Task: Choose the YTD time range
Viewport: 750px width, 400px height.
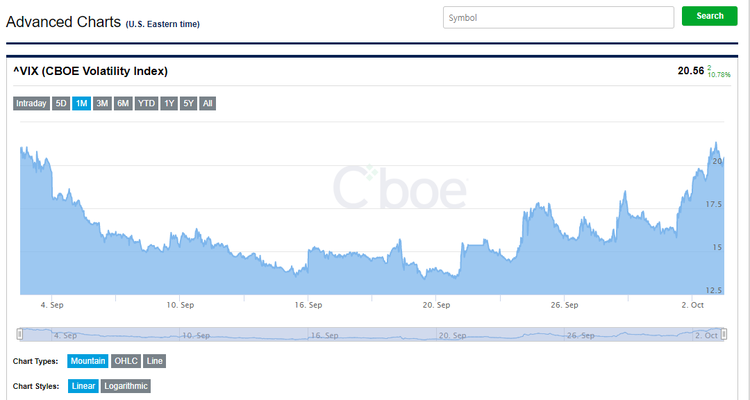Action: pos(146,103)
